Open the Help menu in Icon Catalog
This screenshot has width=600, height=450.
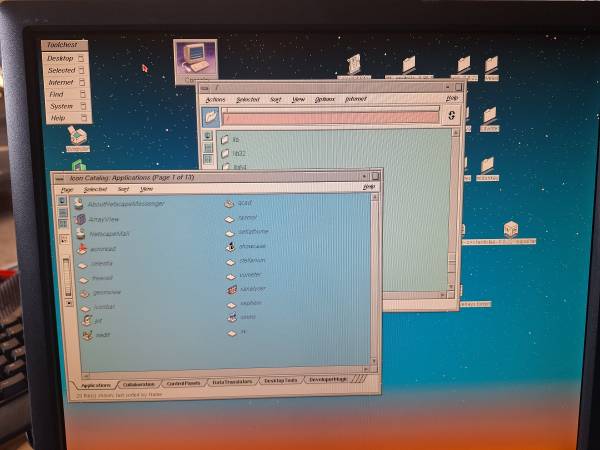click(x=368, y=187)
